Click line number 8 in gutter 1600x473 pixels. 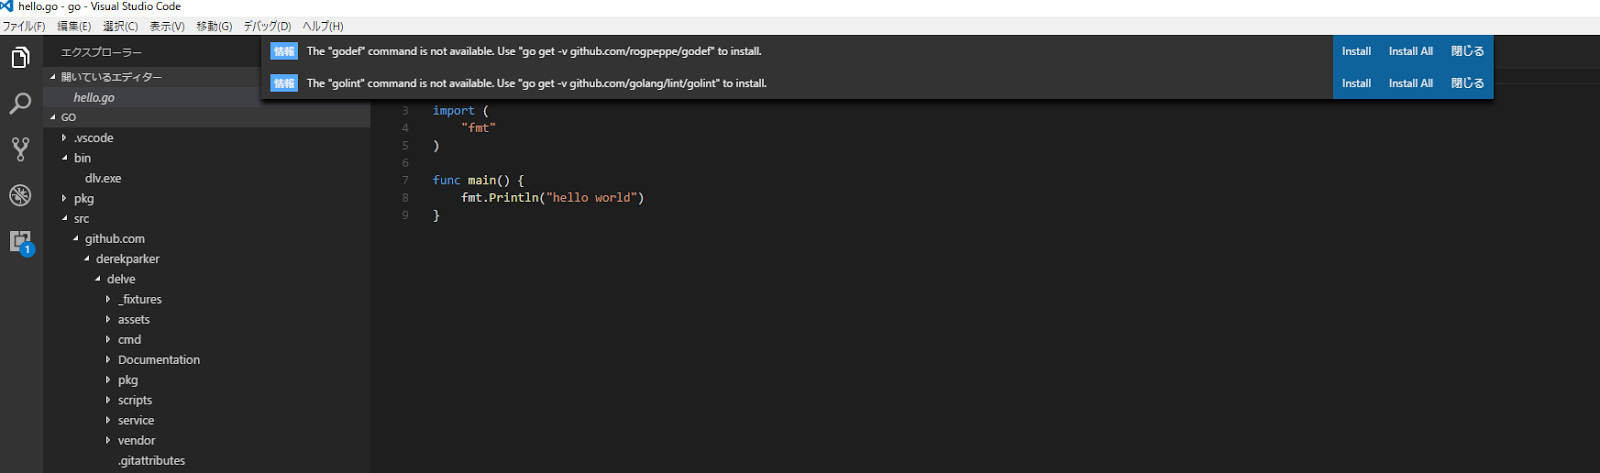click(405, 198)
